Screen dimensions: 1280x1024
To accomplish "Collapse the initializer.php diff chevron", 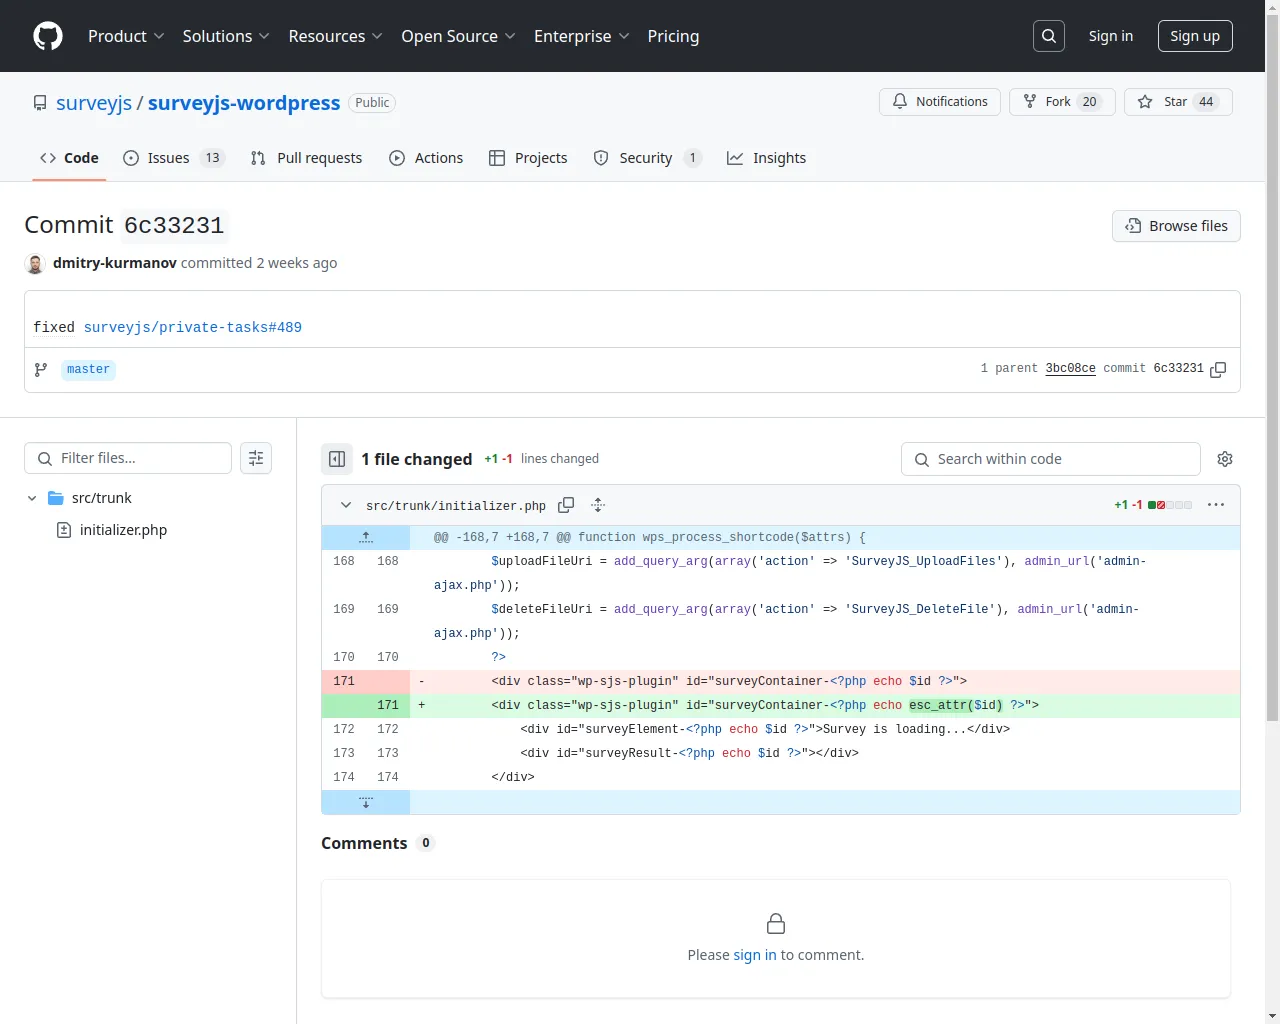I will [x=346, y=505].
